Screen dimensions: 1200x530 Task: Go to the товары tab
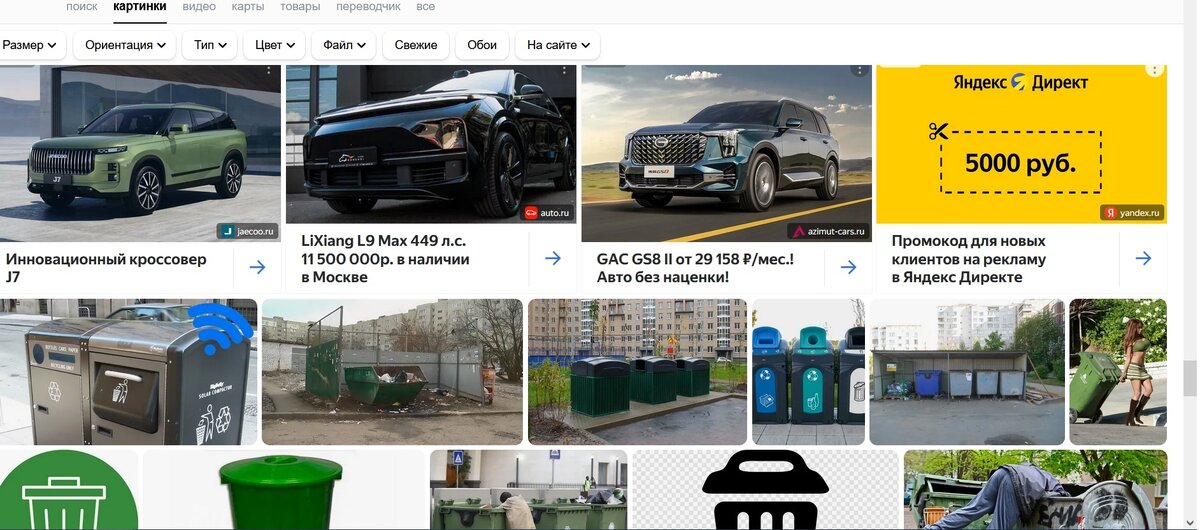tap(301, 7)
